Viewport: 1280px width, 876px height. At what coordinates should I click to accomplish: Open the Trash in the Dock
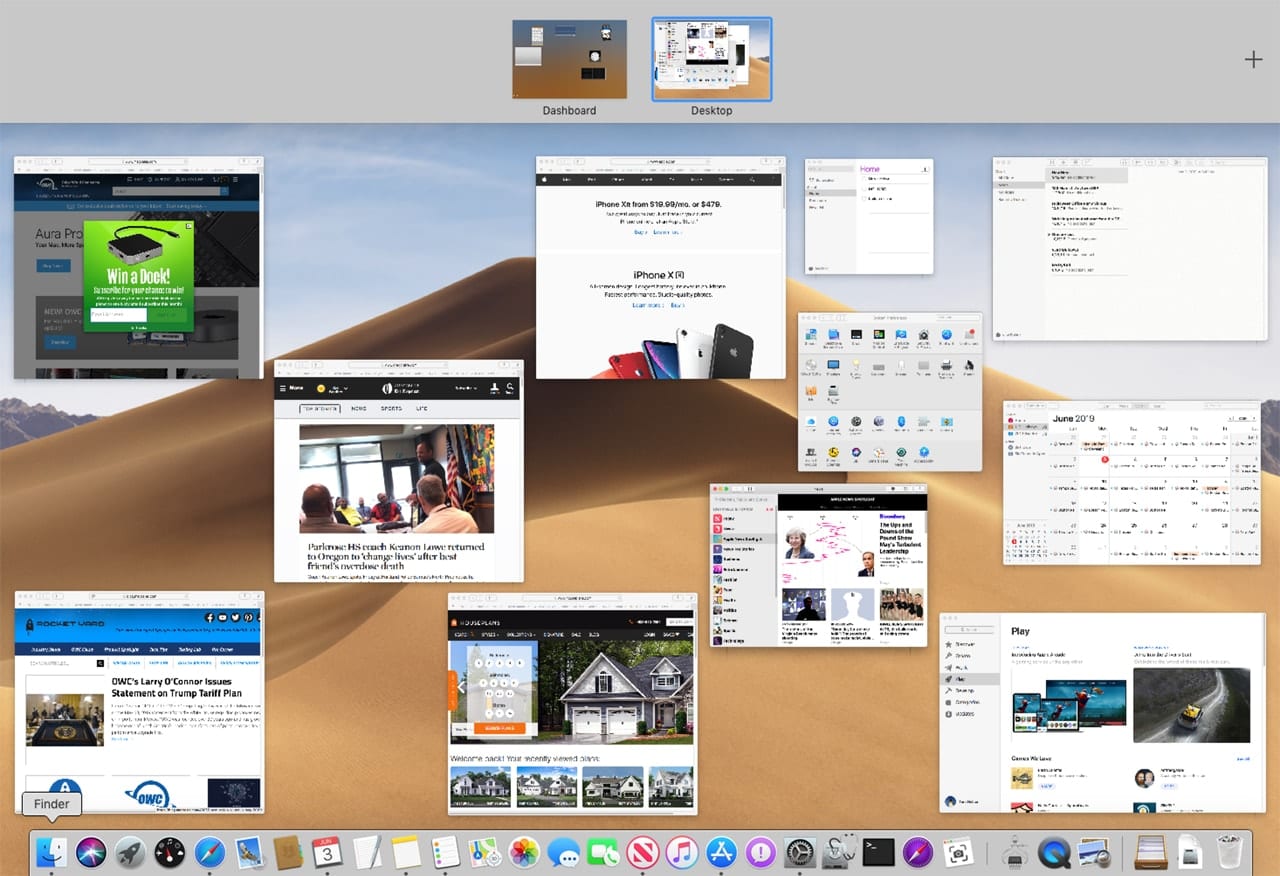1229,852
